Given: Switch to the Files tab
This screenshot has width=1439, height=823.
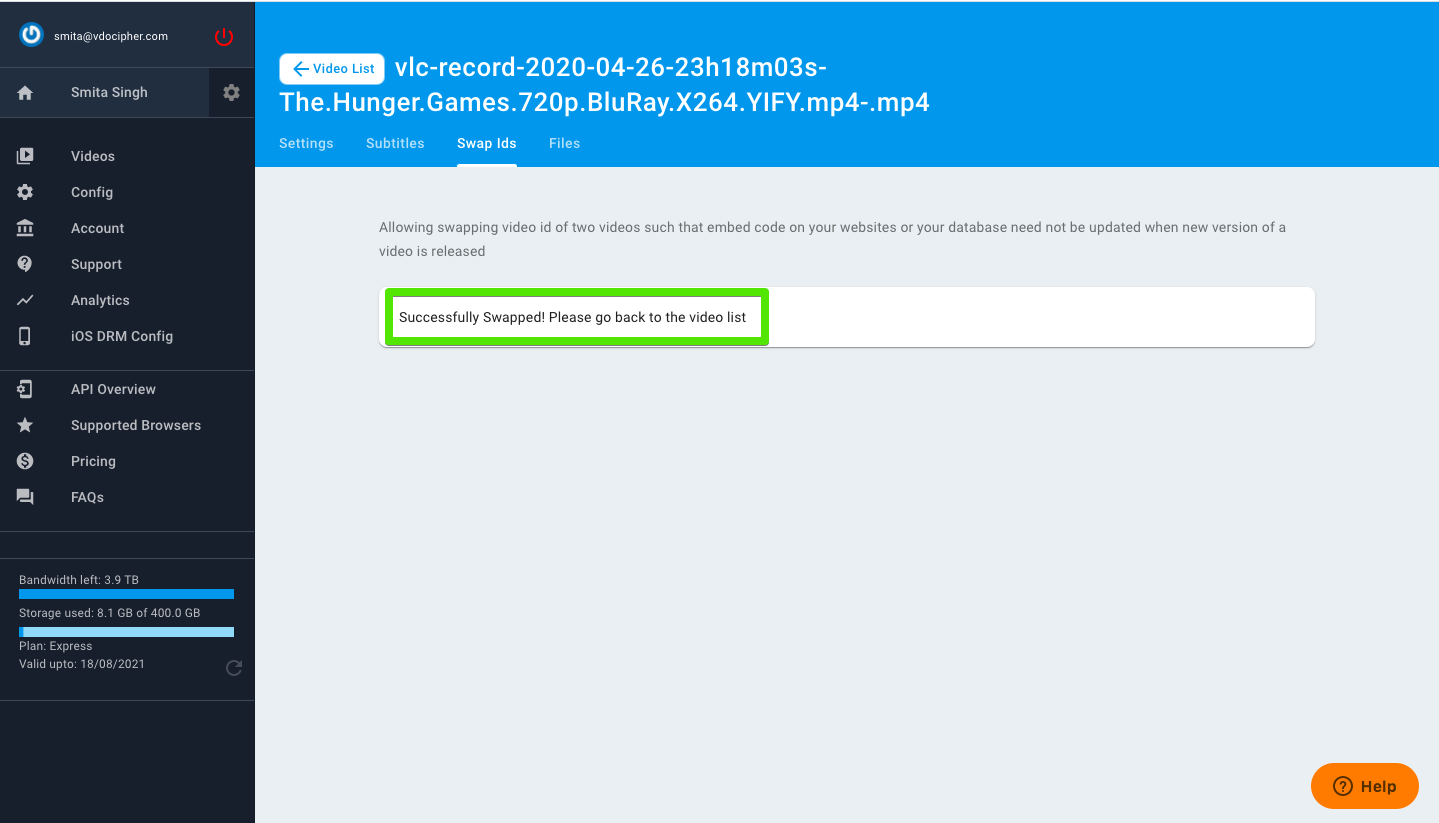Looking at the screenshot, I should (564, 143).
